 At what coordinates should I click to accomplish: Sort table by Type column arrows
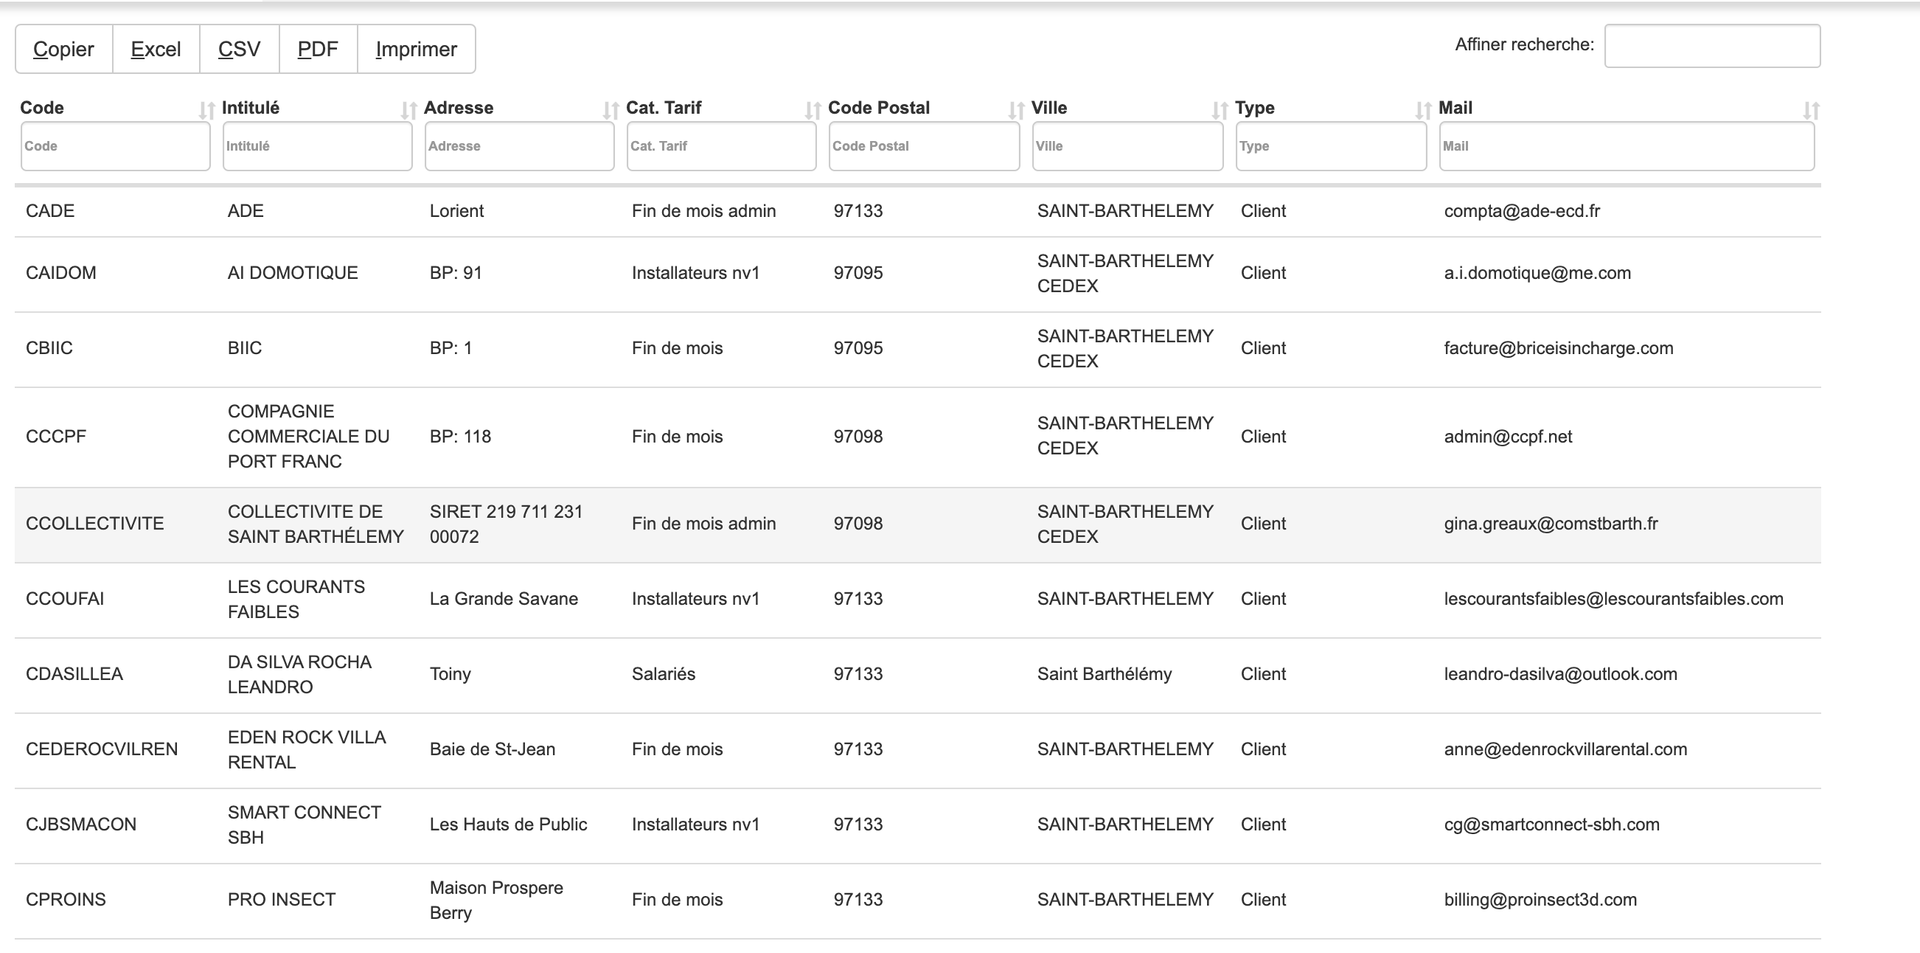(x=1422, y=111)
